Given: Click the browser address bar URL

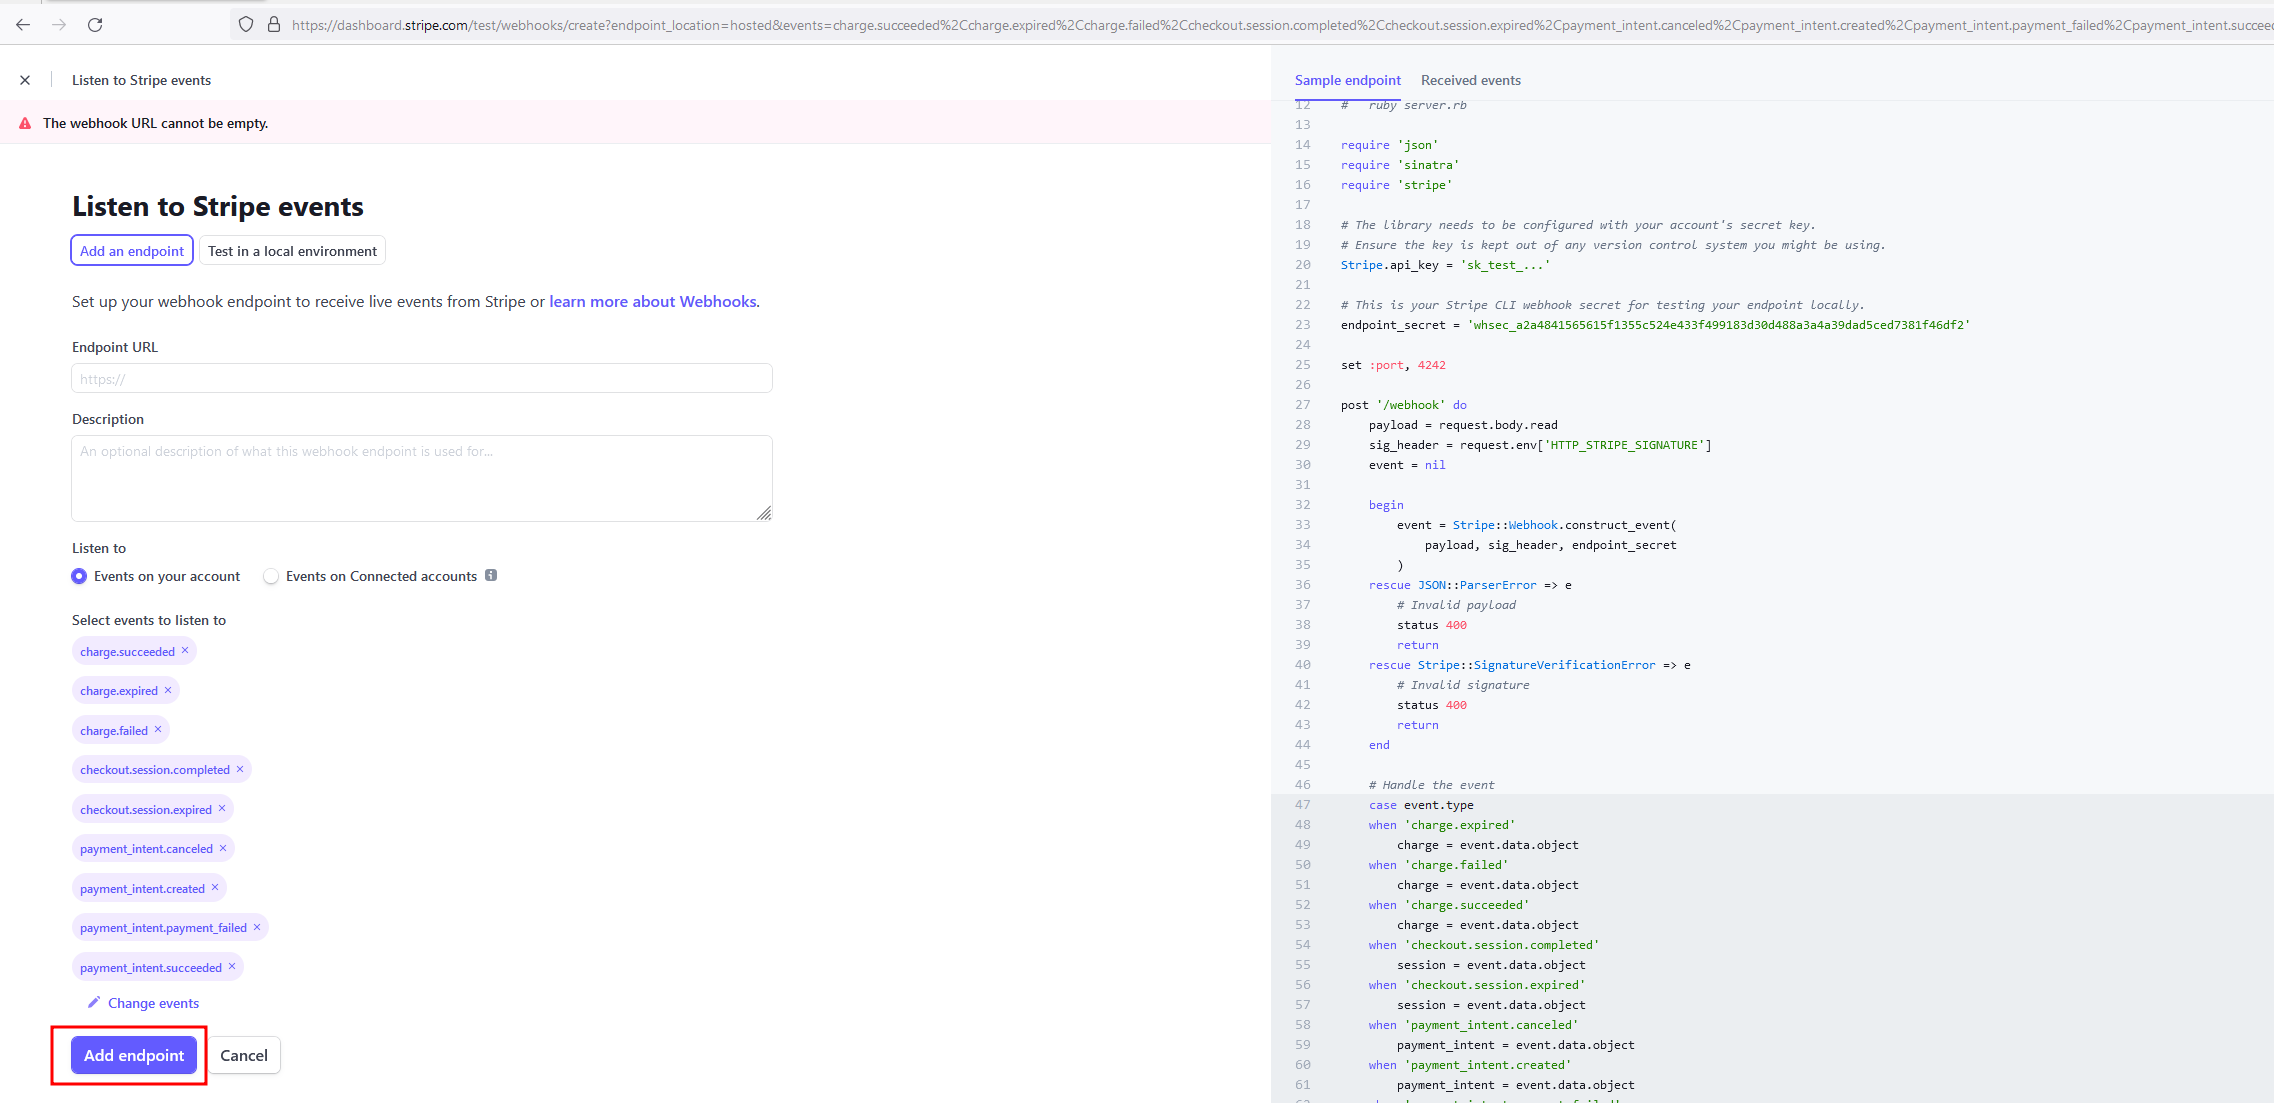Looking at the screenshot, I should (1280, 25).
